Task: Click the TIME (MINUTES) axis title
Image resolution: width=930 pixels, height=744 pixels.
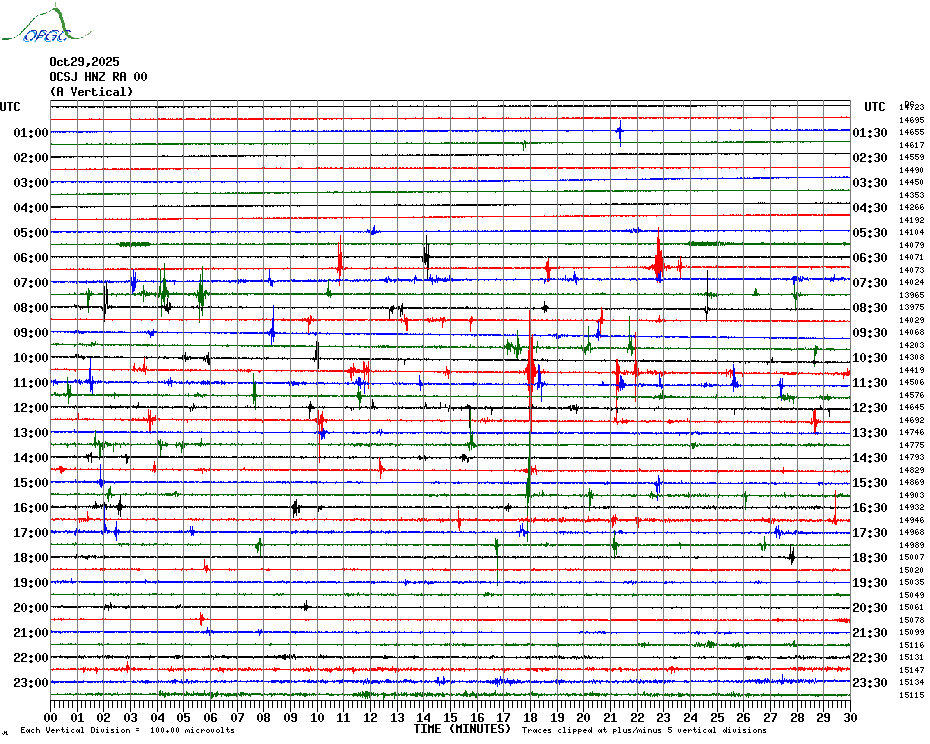Action: point(462,729)
